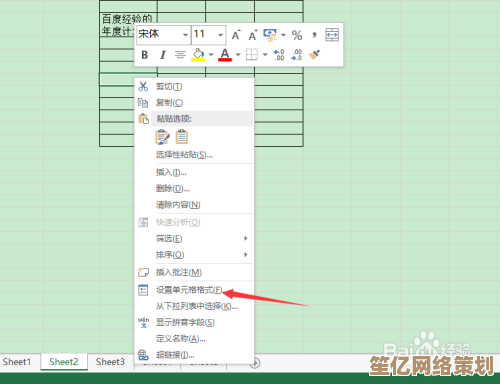Click the borders icon in mini toolbar
The image size is (500, 384).
click(252, 54)
